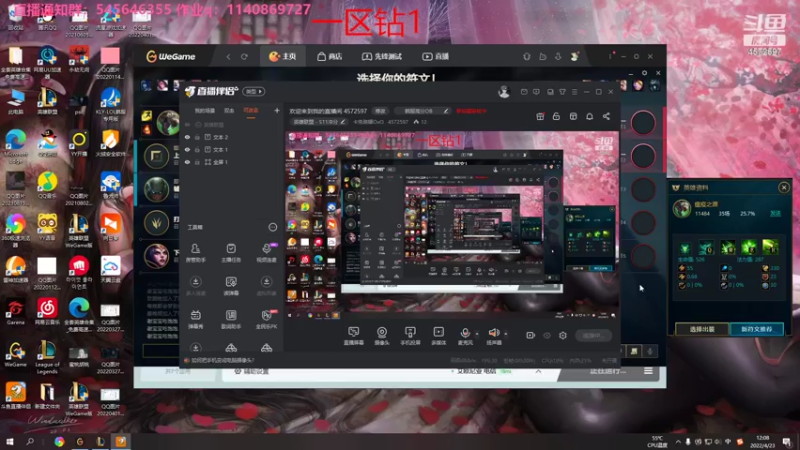
Task: Open the 房管助手 tool
Action: 195,253
